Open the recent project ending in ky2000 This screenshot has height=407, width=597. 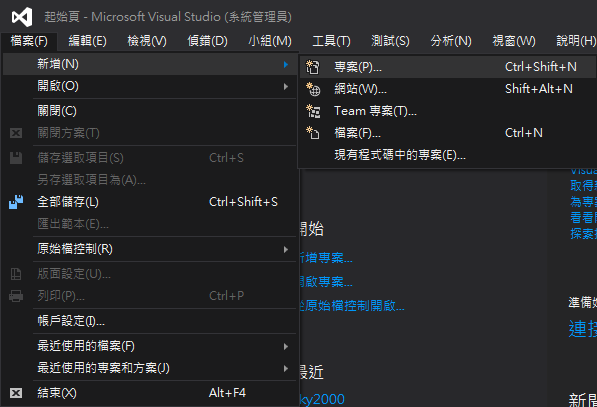point(322,399)
